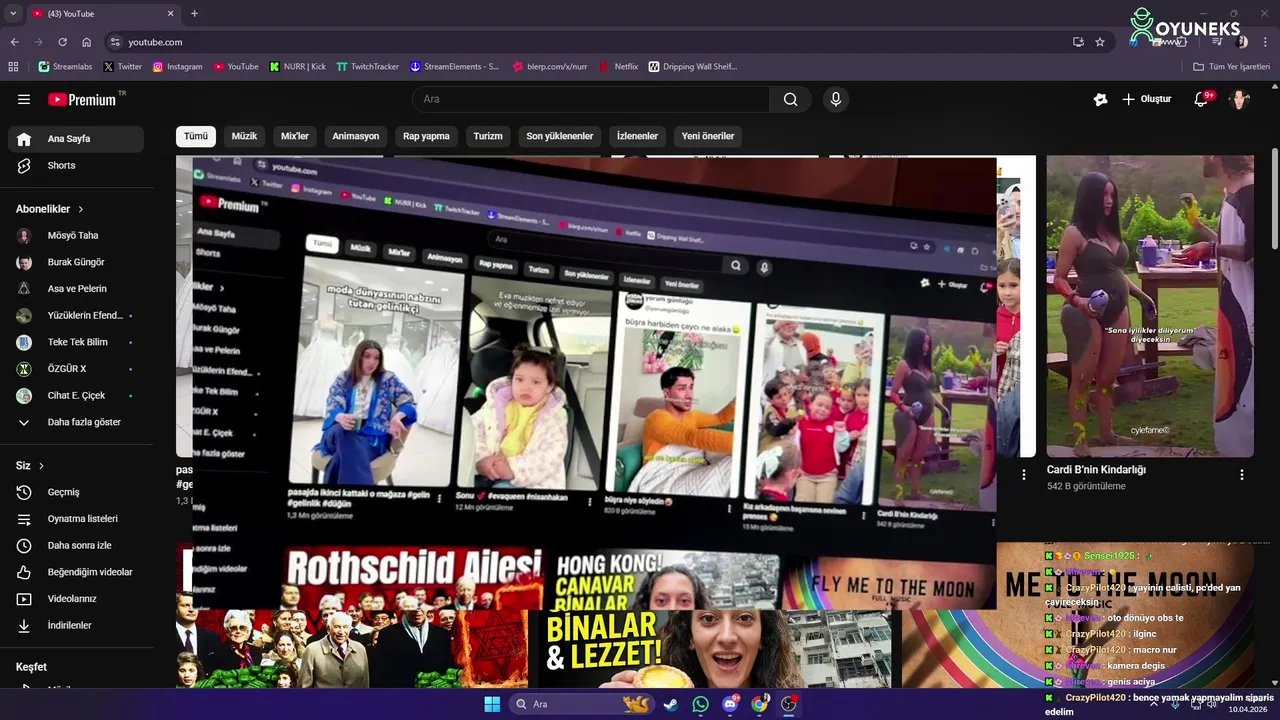Select the Rap yapma filter chip
The height and width of the screenshot is (720, 1280).
pos(426,136)
